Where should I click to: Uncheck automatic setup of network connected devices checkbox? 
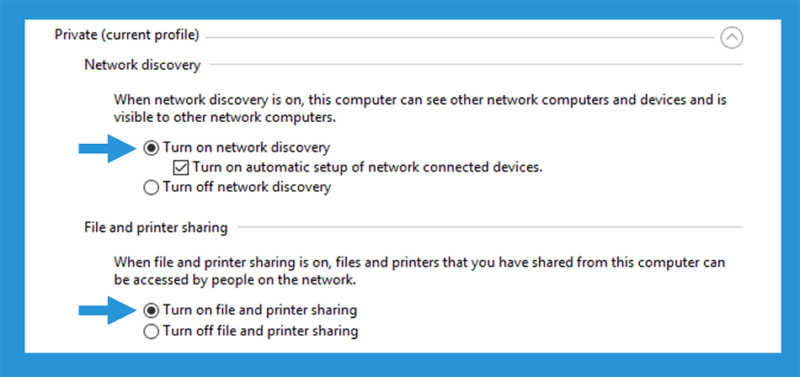click(182, 167)
